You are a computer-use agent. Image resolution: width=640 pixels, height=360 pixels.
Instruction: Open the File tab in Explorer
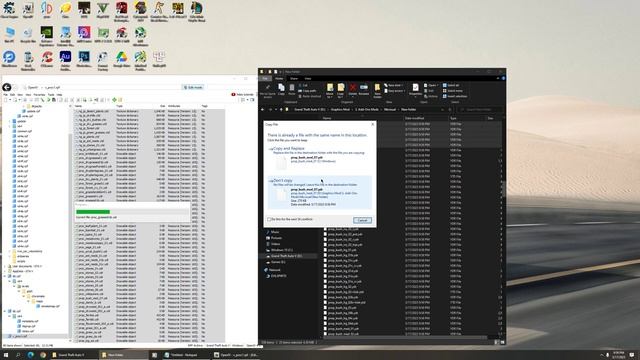pos(265,78)
